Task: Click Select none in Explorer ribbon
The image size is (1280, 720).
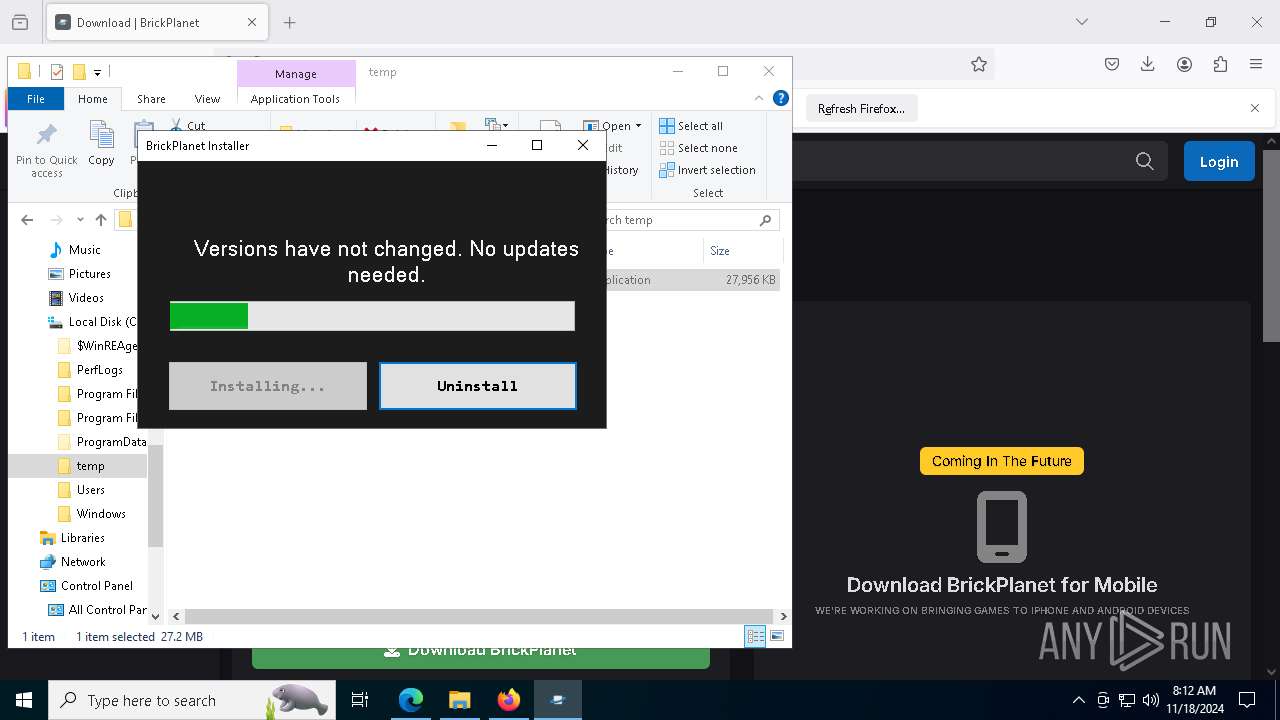Action: pyautogui.click(x=698, y=148)
